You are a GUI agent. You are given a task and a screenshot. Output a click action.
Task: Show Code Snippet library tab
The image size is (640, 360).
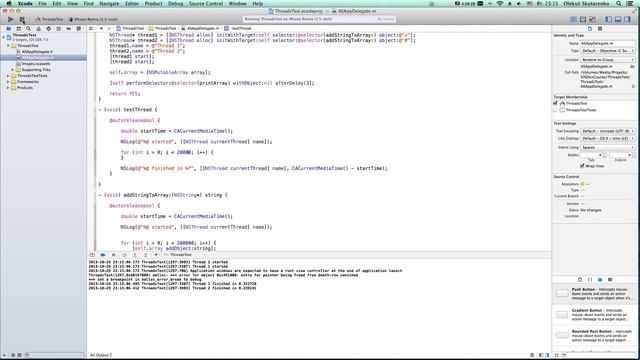click(590, 280)
